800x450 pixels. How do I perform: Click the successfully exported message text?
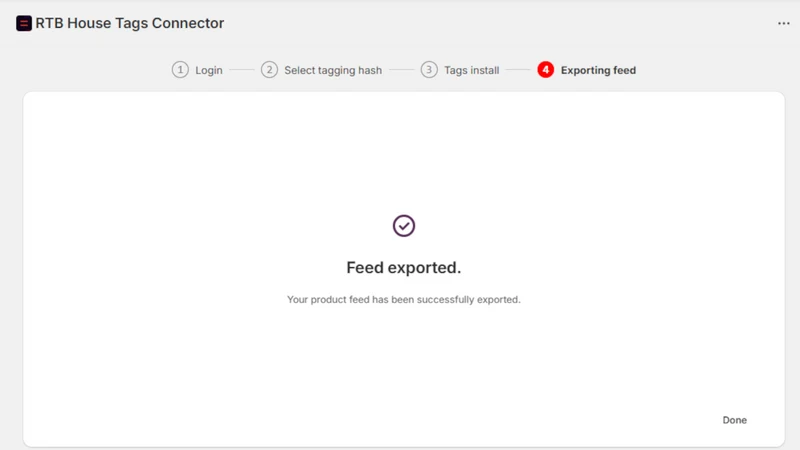click(x=404, y=299)
